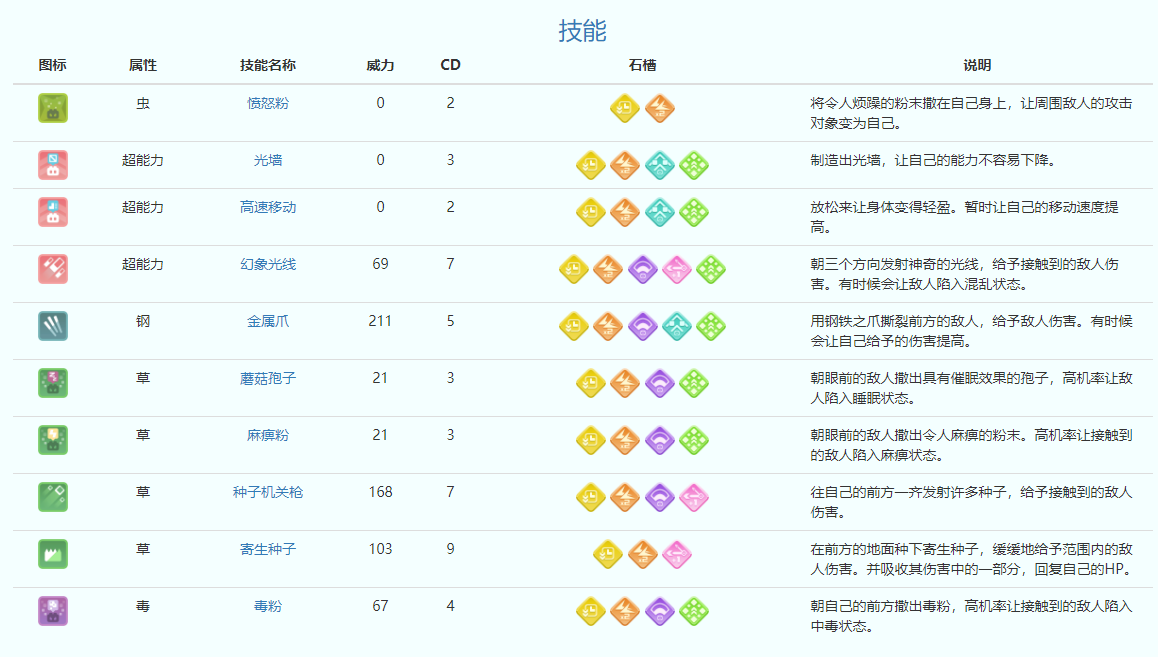The image size is (1158, 657).
Task: Open the 愤怒粉 skill link
Action: pos(268,103)
